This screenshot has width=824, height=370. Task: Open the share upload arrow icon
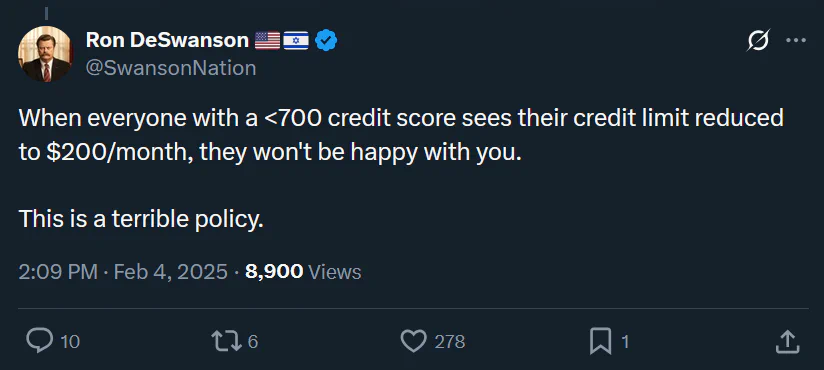[x=788, y=342]
